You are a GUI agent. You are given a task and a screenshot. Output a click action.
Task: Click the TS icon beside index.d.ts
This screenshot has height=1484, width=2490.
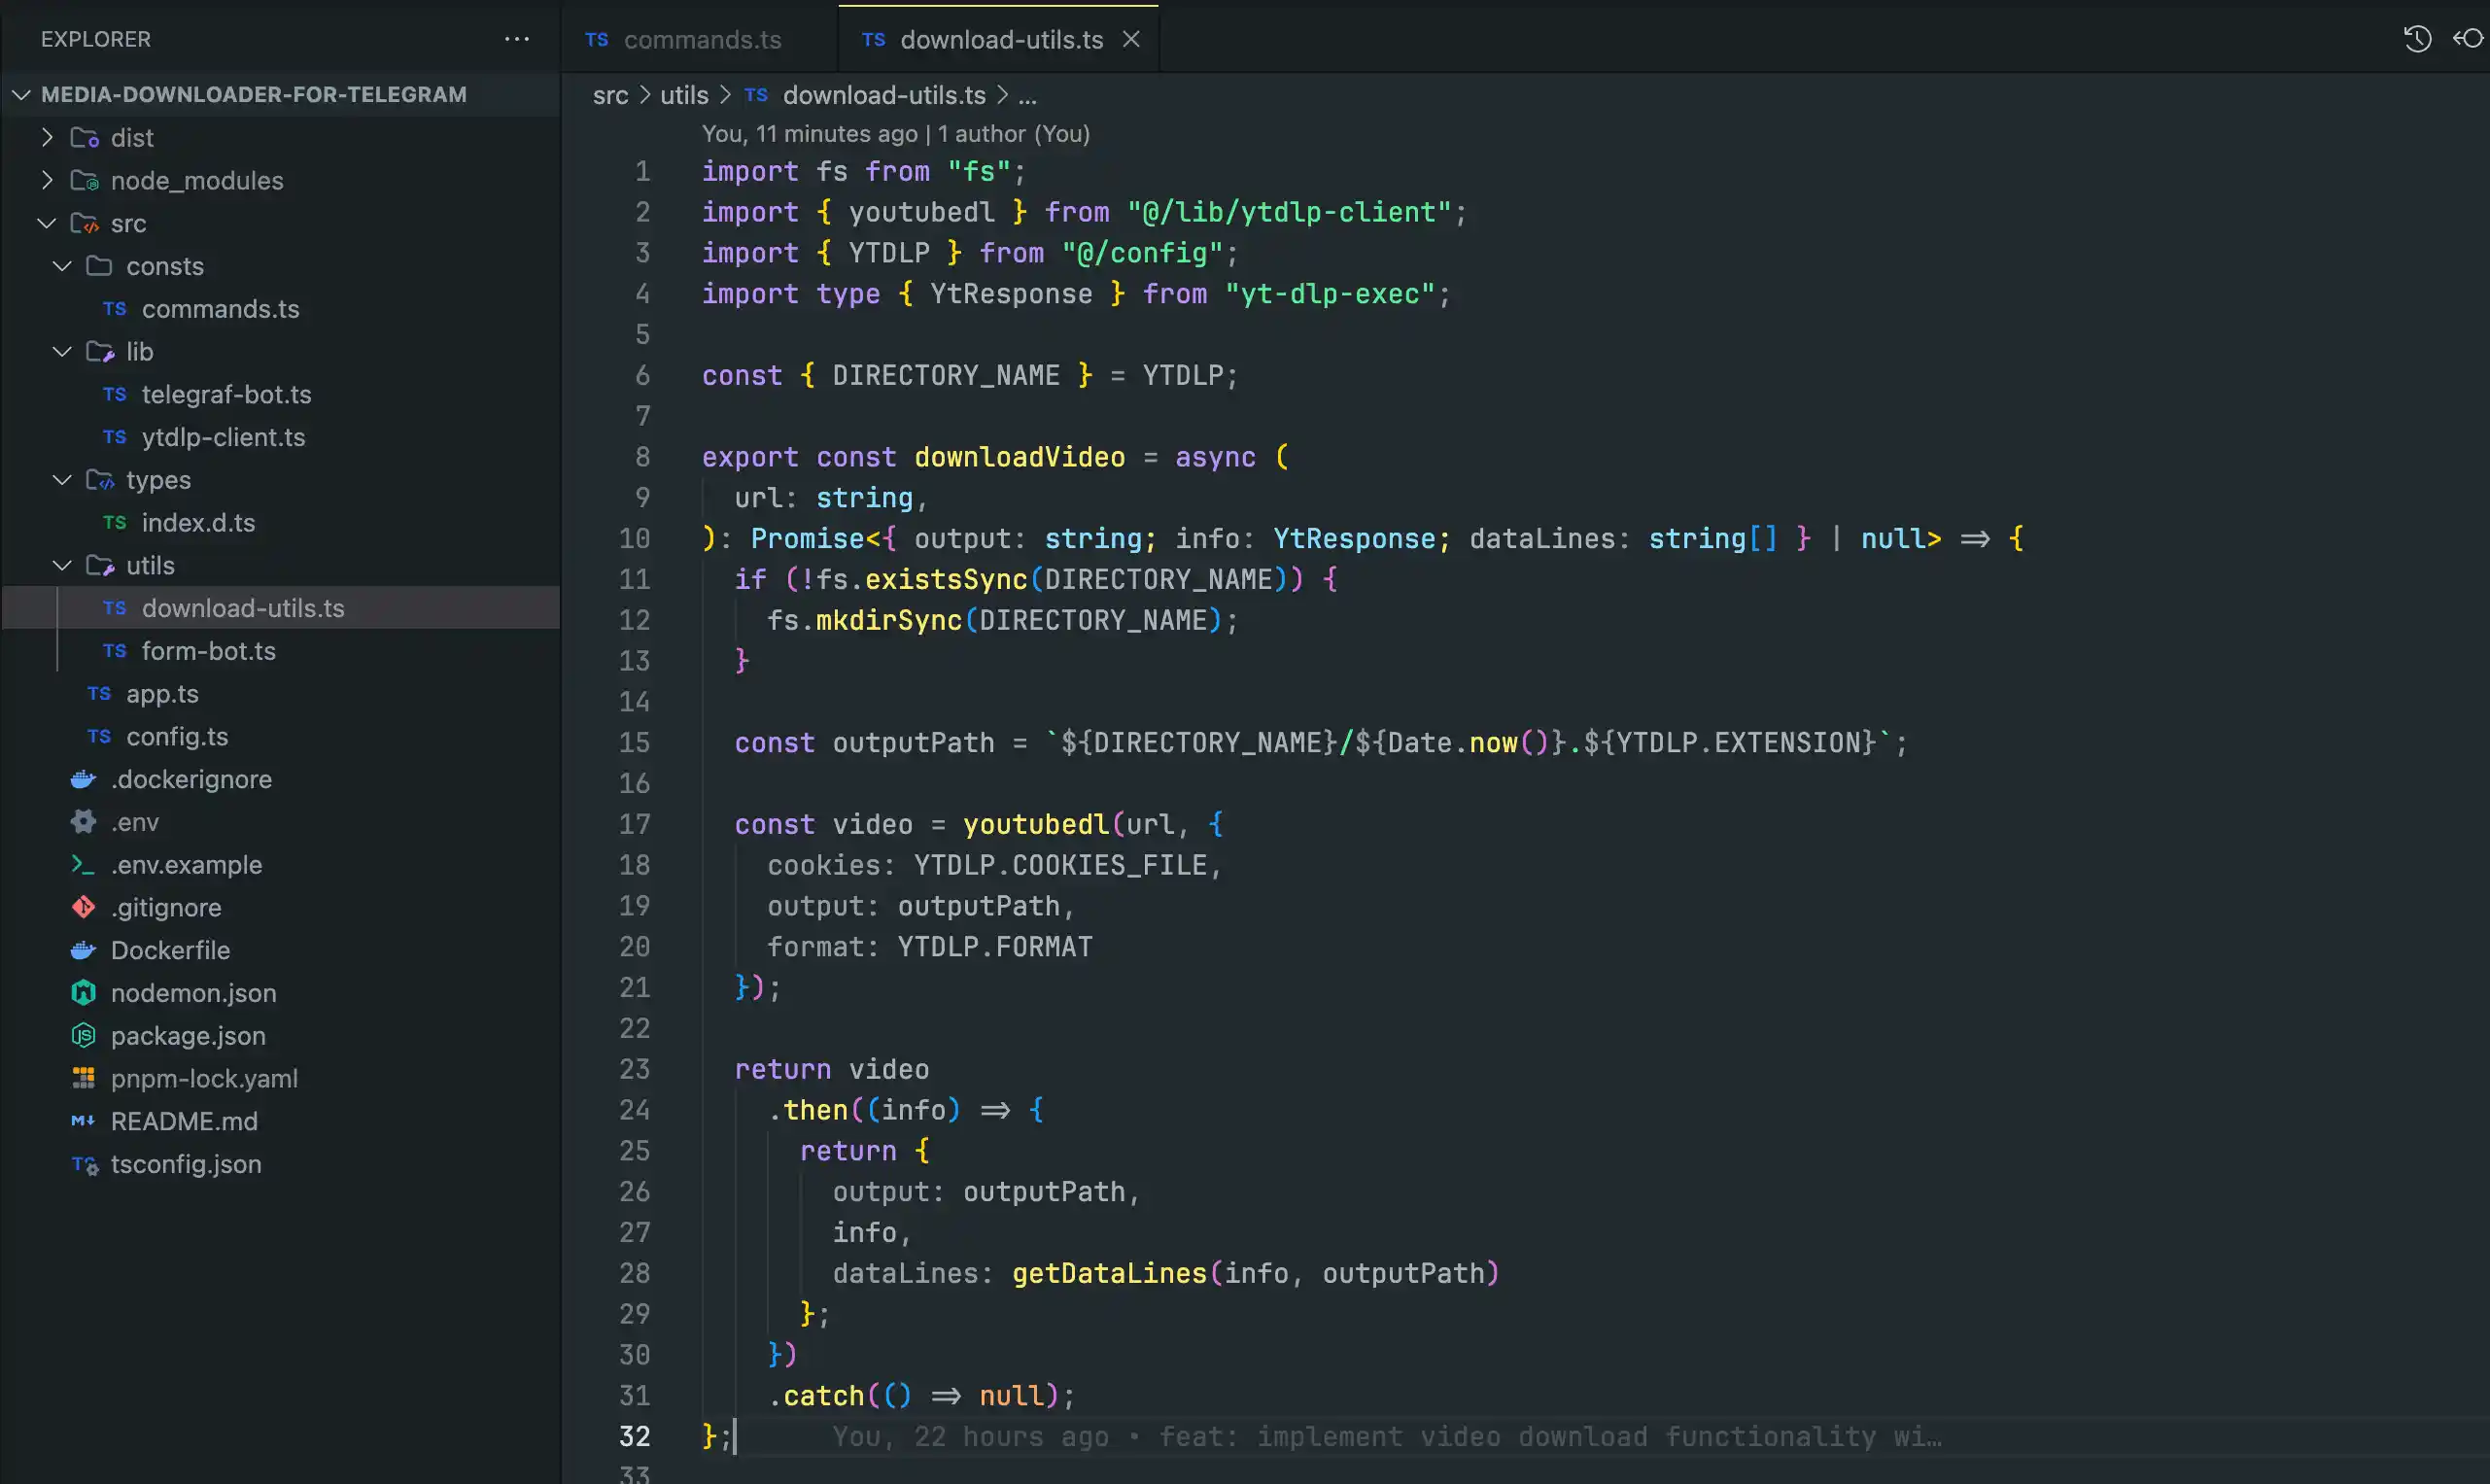pyautogui.click(x=115, y=522)
